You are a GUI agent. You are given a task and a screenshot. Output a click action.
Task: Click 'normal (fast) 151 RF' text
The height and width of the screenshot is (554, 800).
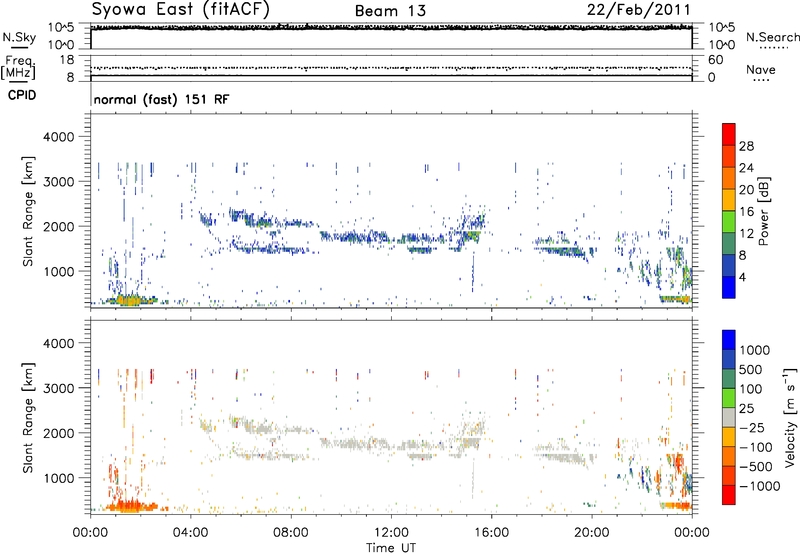pyautogui.click(x=161, y=99)
